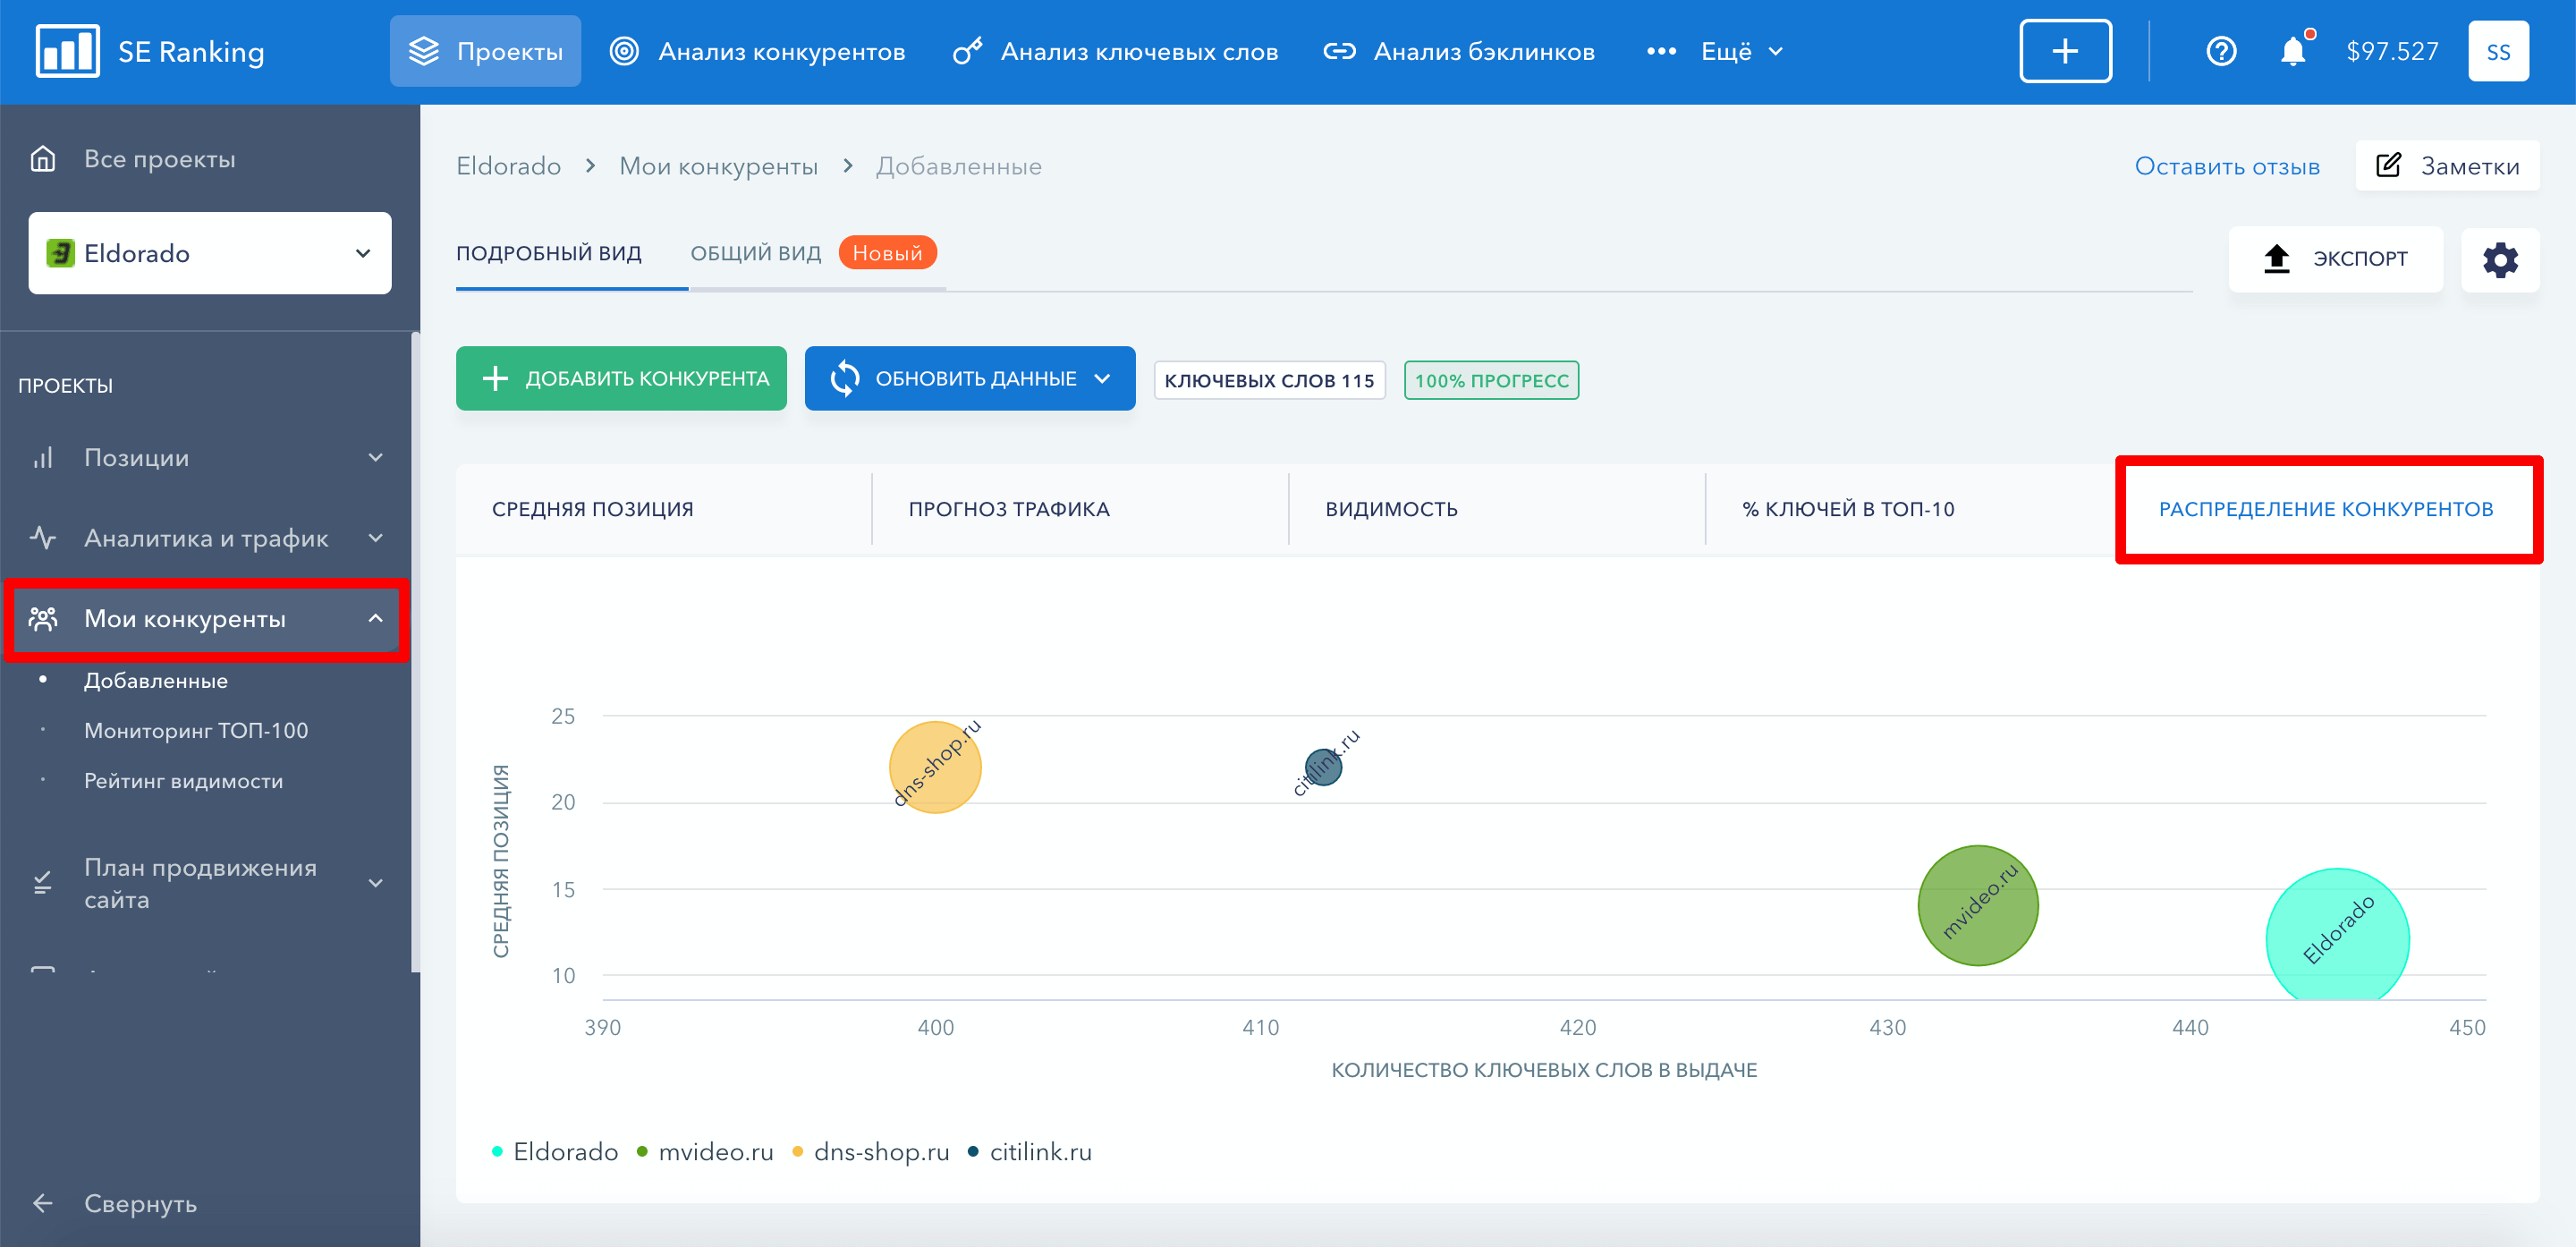Click Все проекты in sidebar
Viewport: 2576px width, 1247px height.
160,159
